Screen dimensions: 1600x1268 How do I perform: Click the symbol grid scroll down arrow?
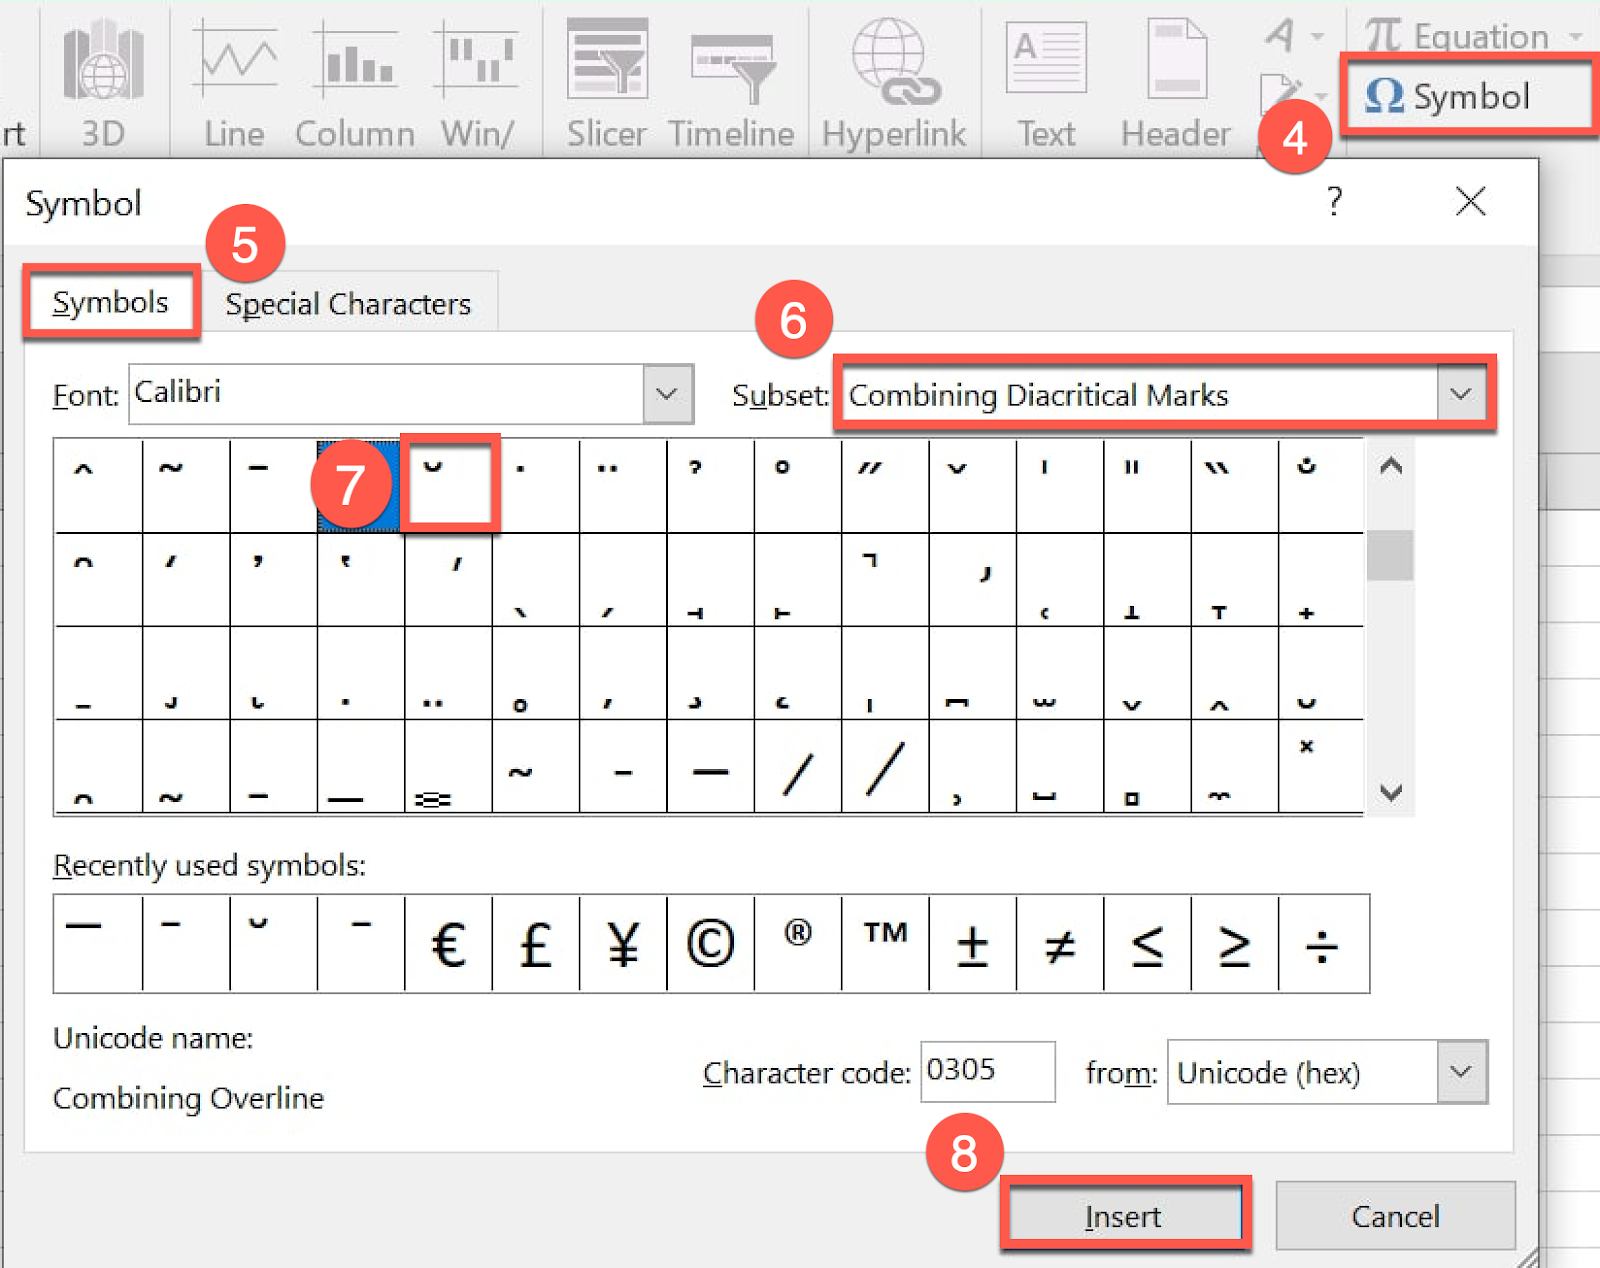click(1391, 793)
